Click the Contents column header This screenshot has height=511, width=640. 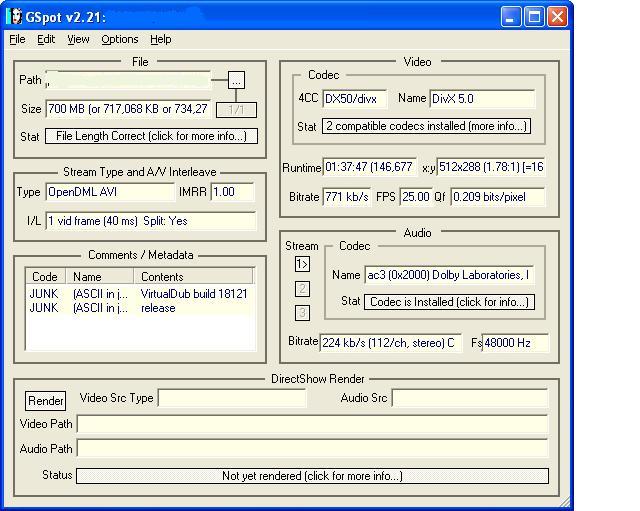coord(193,276)
